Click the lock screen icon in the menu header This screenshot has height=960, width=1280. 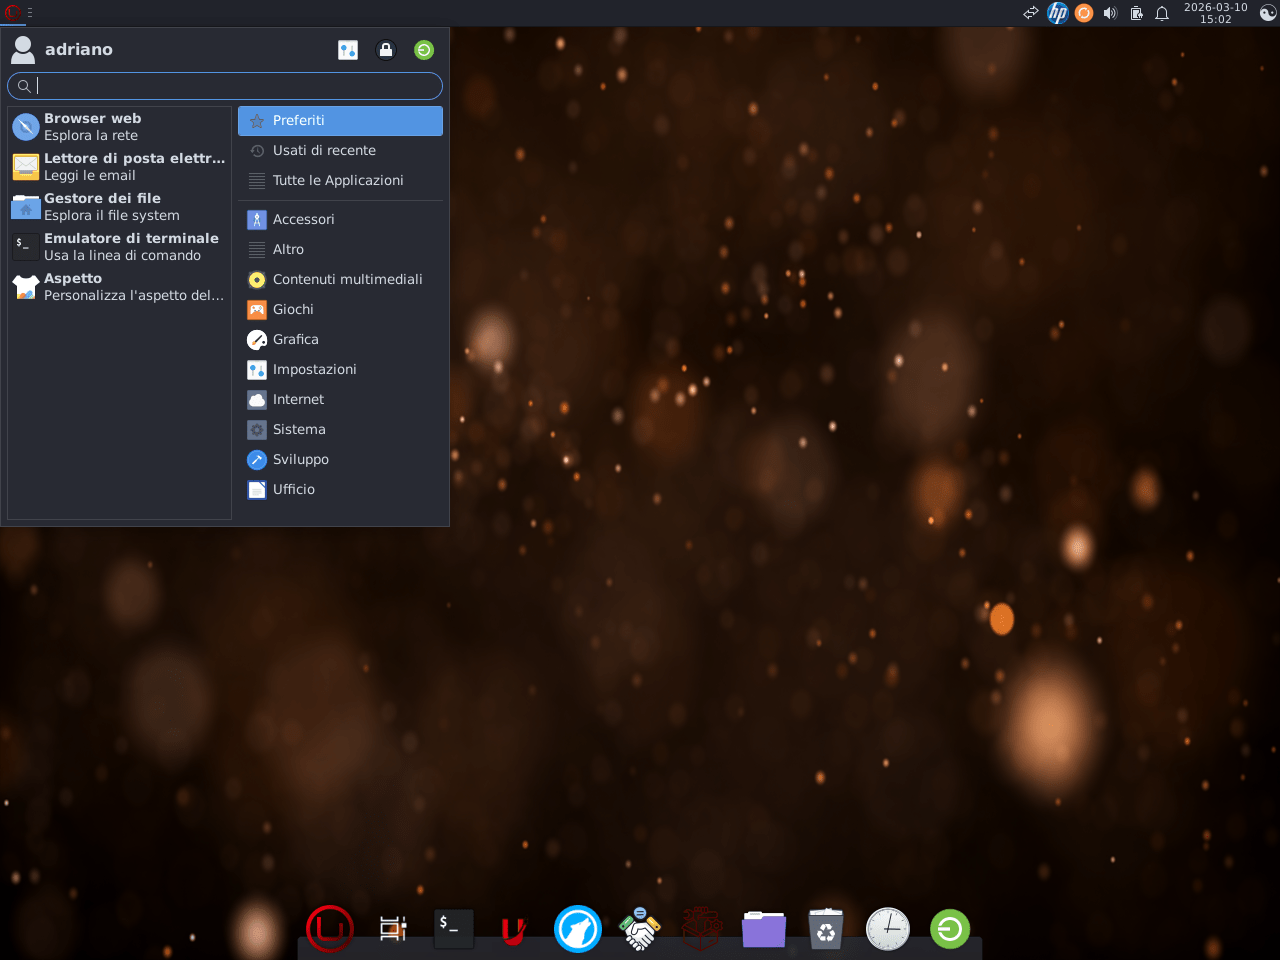pos(386,50)
